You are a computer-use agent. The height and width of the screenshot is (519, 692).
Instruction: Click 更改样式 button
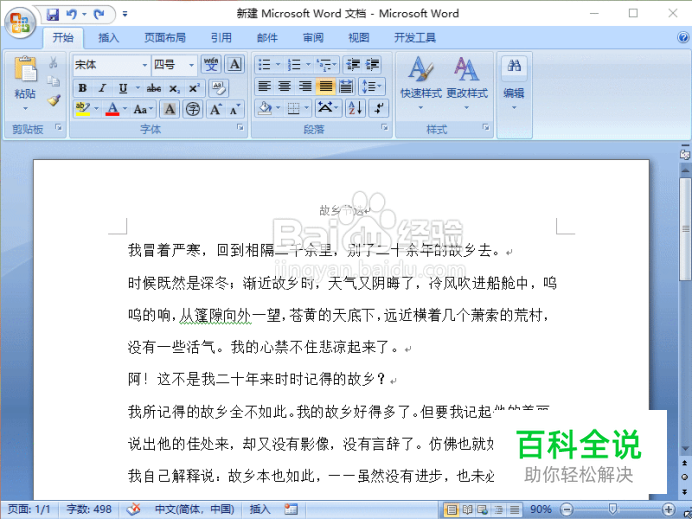pyautogui.click(x=467, y=84)
